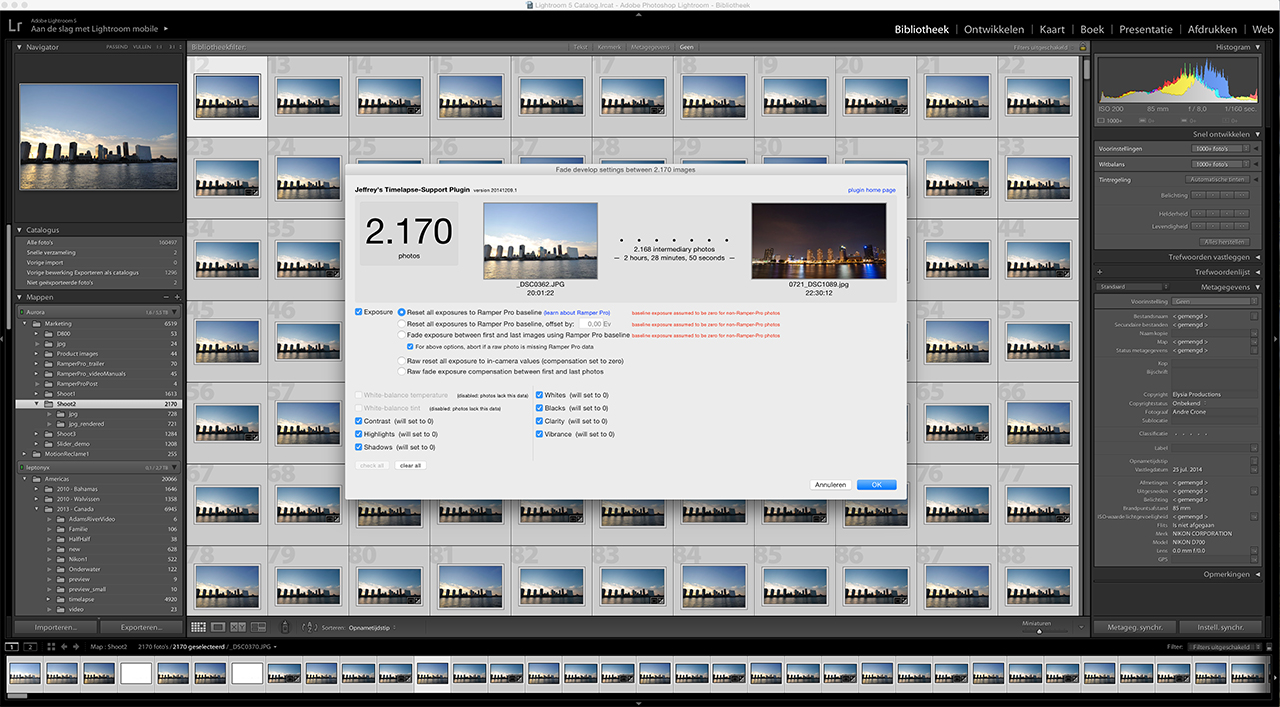Click the filter lock icon in the Library filter bar
The height and width of the screenshot is (707, 1280).
pyautogui.click(x=1081, y=47)
